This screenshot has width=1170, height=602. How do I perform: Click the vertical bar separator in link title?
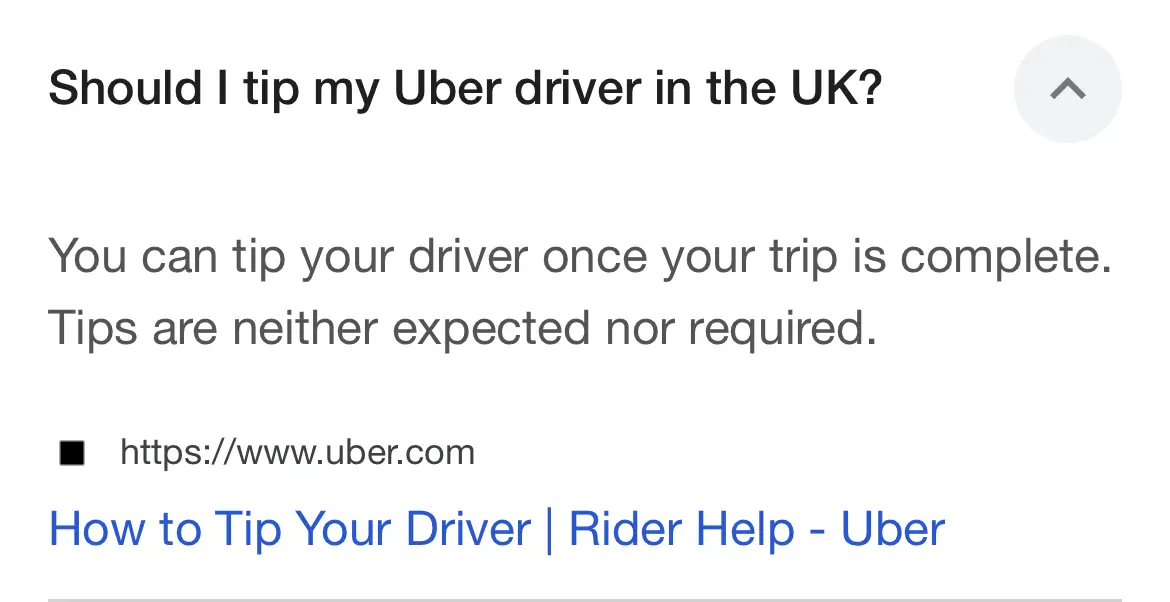[x=550, y=530]
